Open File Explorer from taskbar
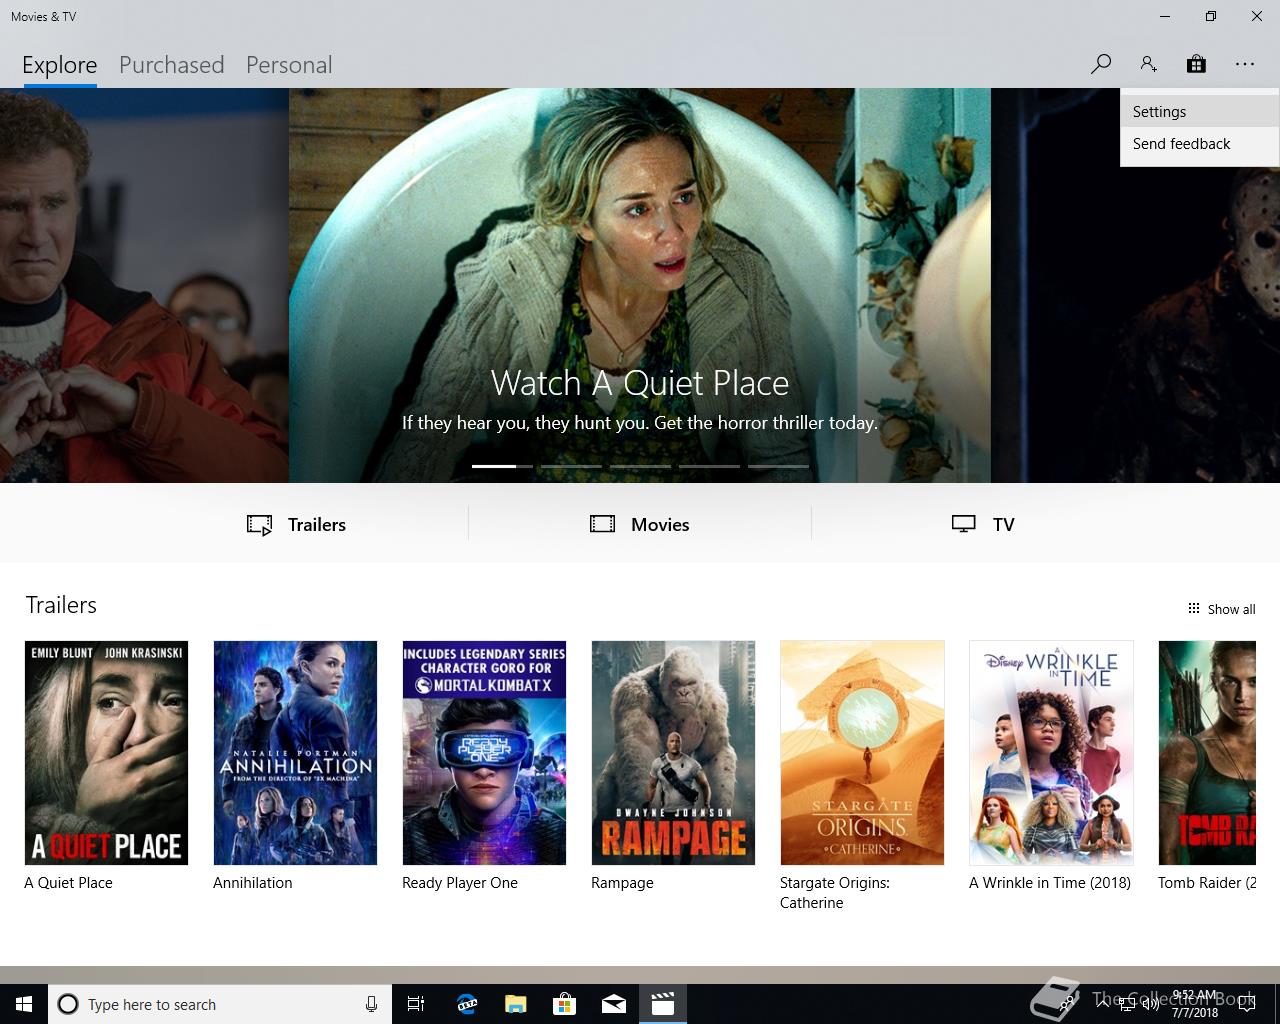1280x1024 pixels. click(x=516, y=1004)
